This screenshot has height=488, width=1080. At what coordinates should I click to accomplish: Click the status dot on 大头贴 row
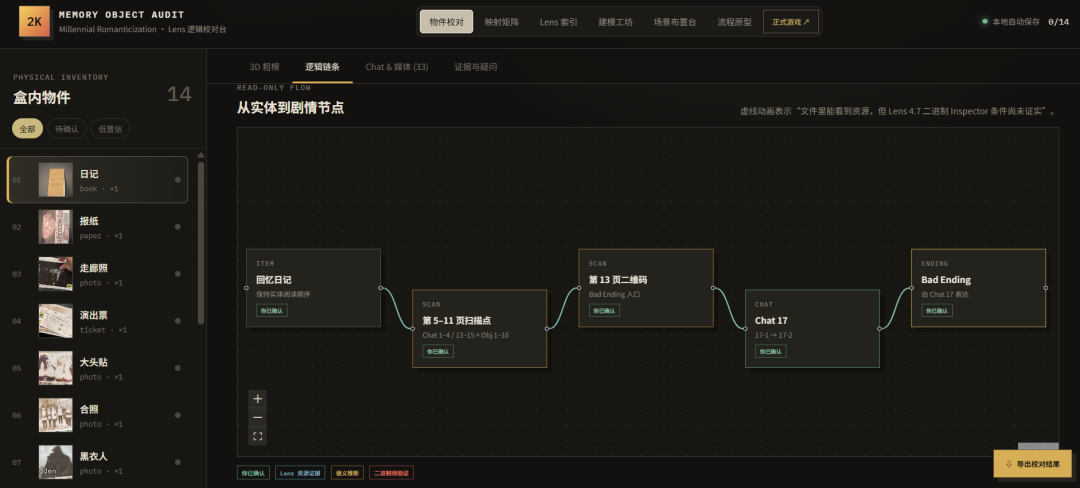tap(178, 368)
